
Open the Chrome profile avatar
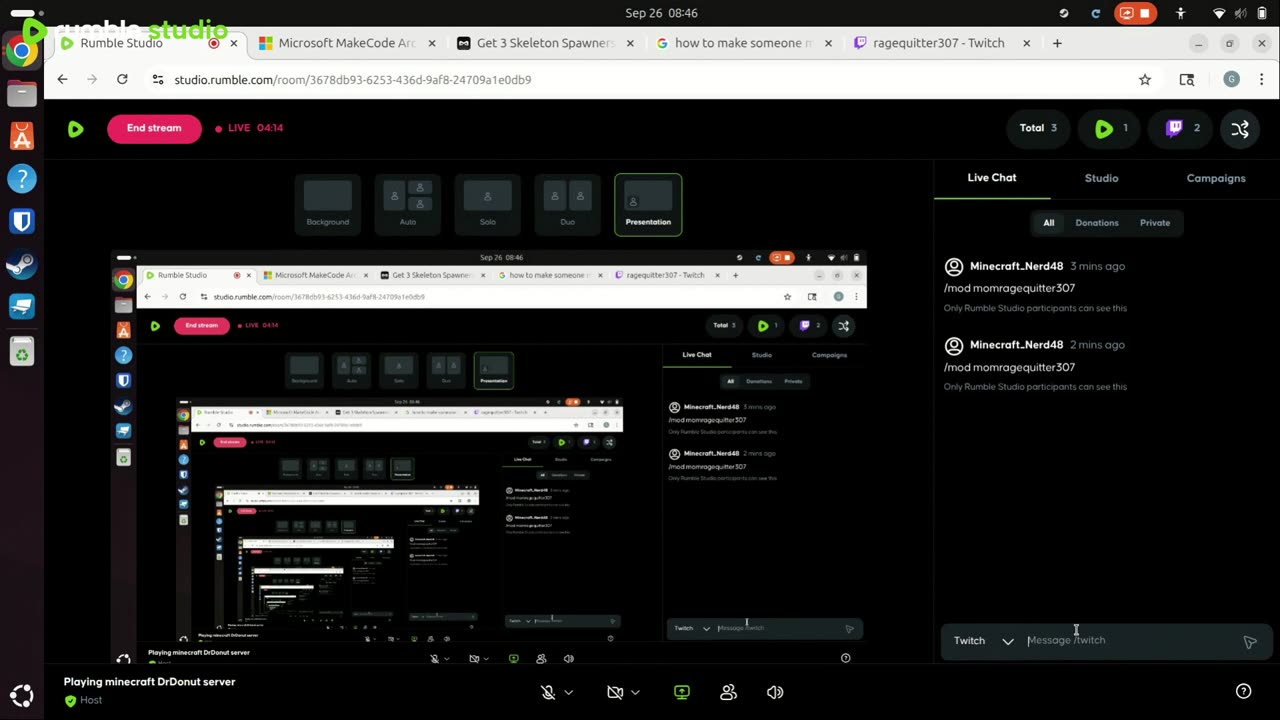(1231, 79)
